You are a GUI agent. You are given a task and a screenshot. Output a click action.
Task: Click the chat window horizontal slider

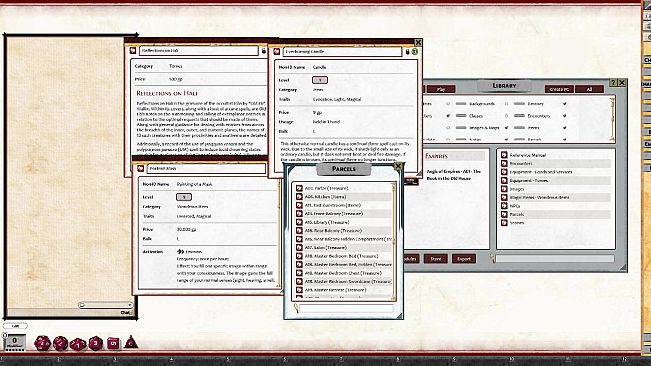(x=105, y=305)
